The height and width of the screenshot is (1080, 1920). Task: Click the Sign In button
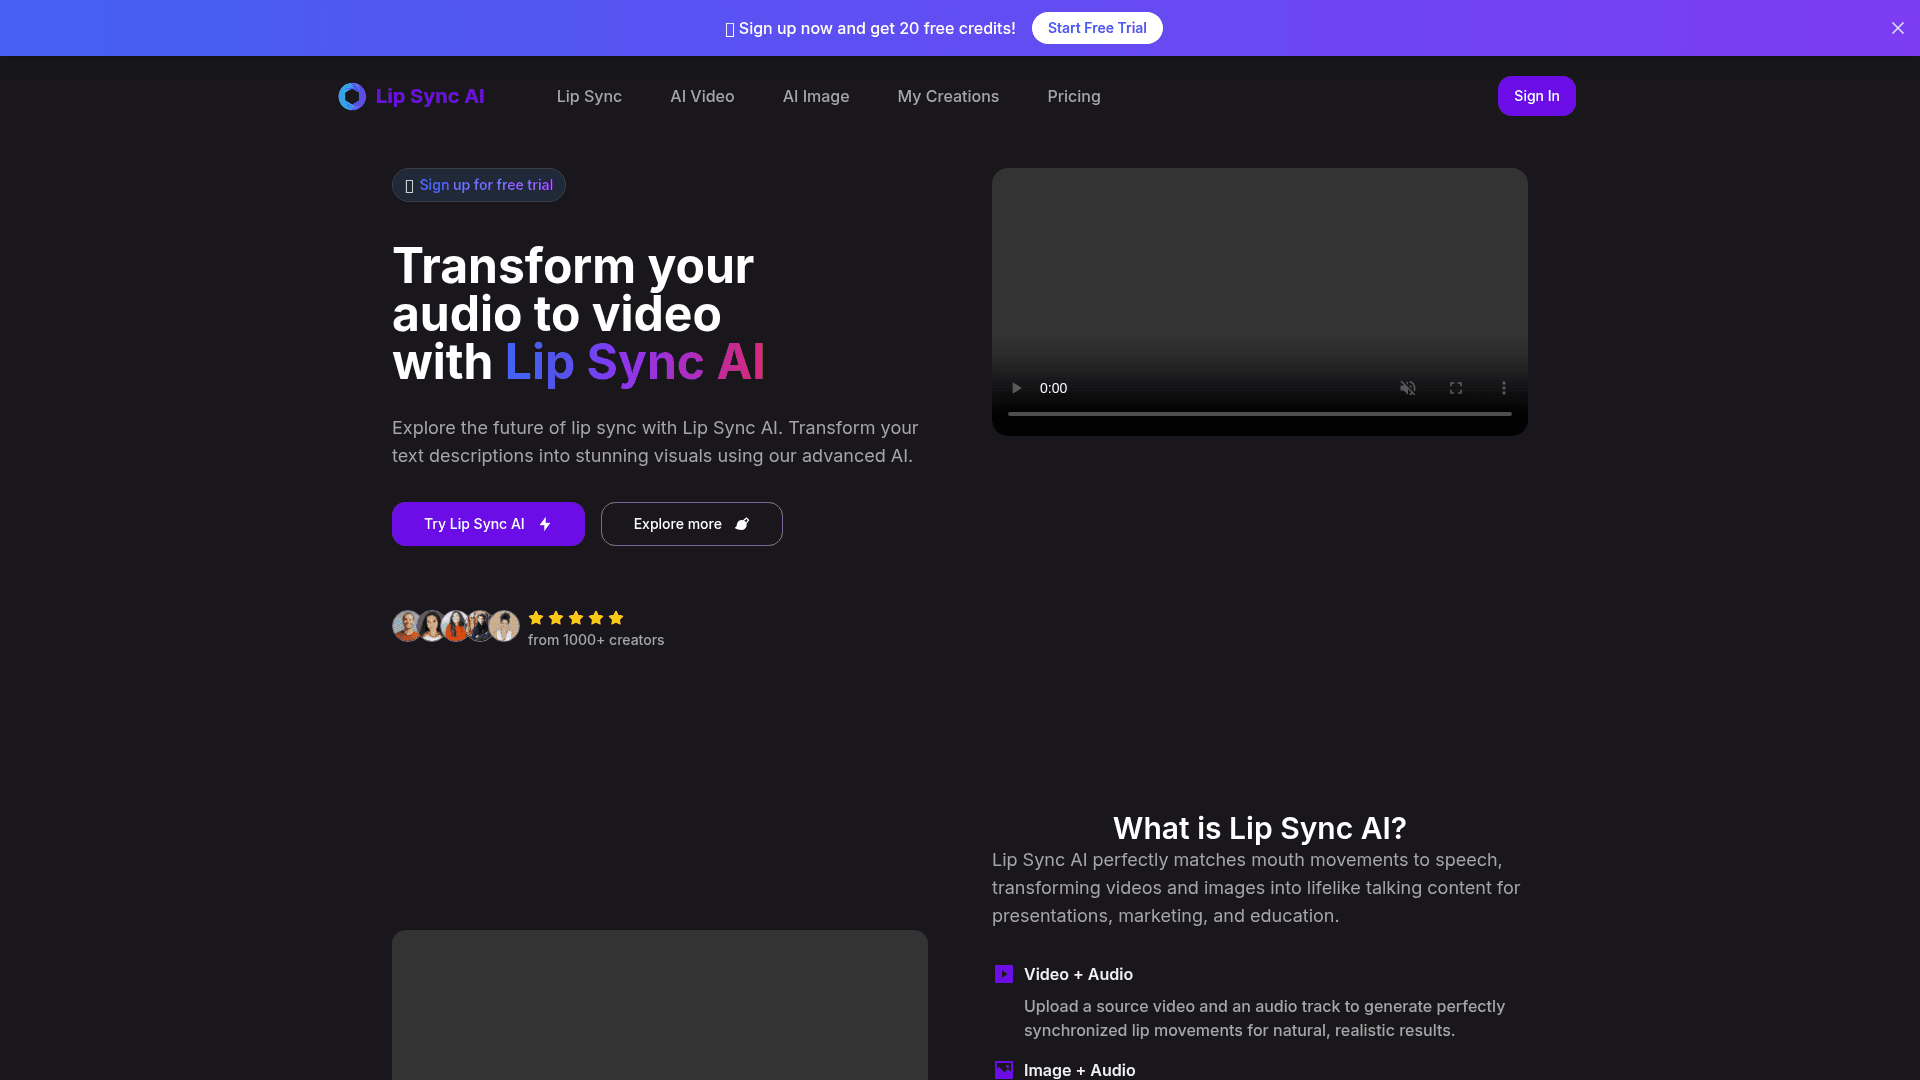[1536, 96]
